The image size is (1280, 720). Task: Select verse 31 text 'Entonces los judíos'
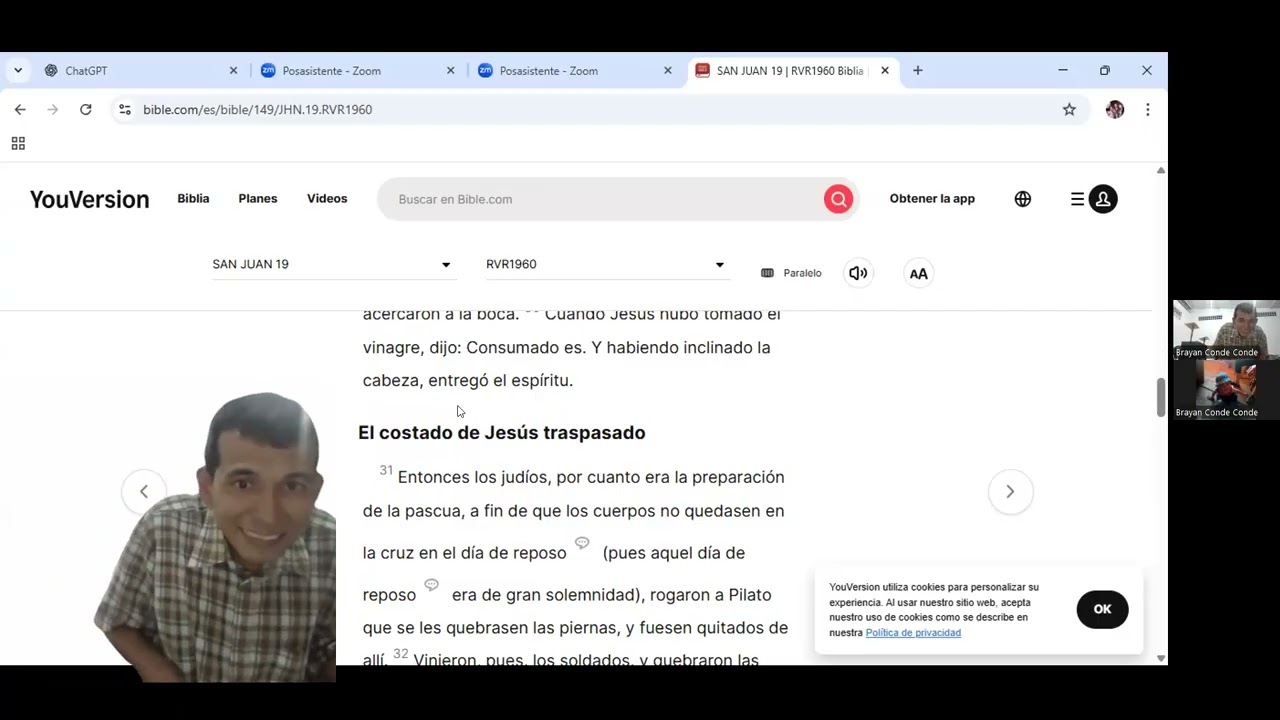(x=473, y=477)
